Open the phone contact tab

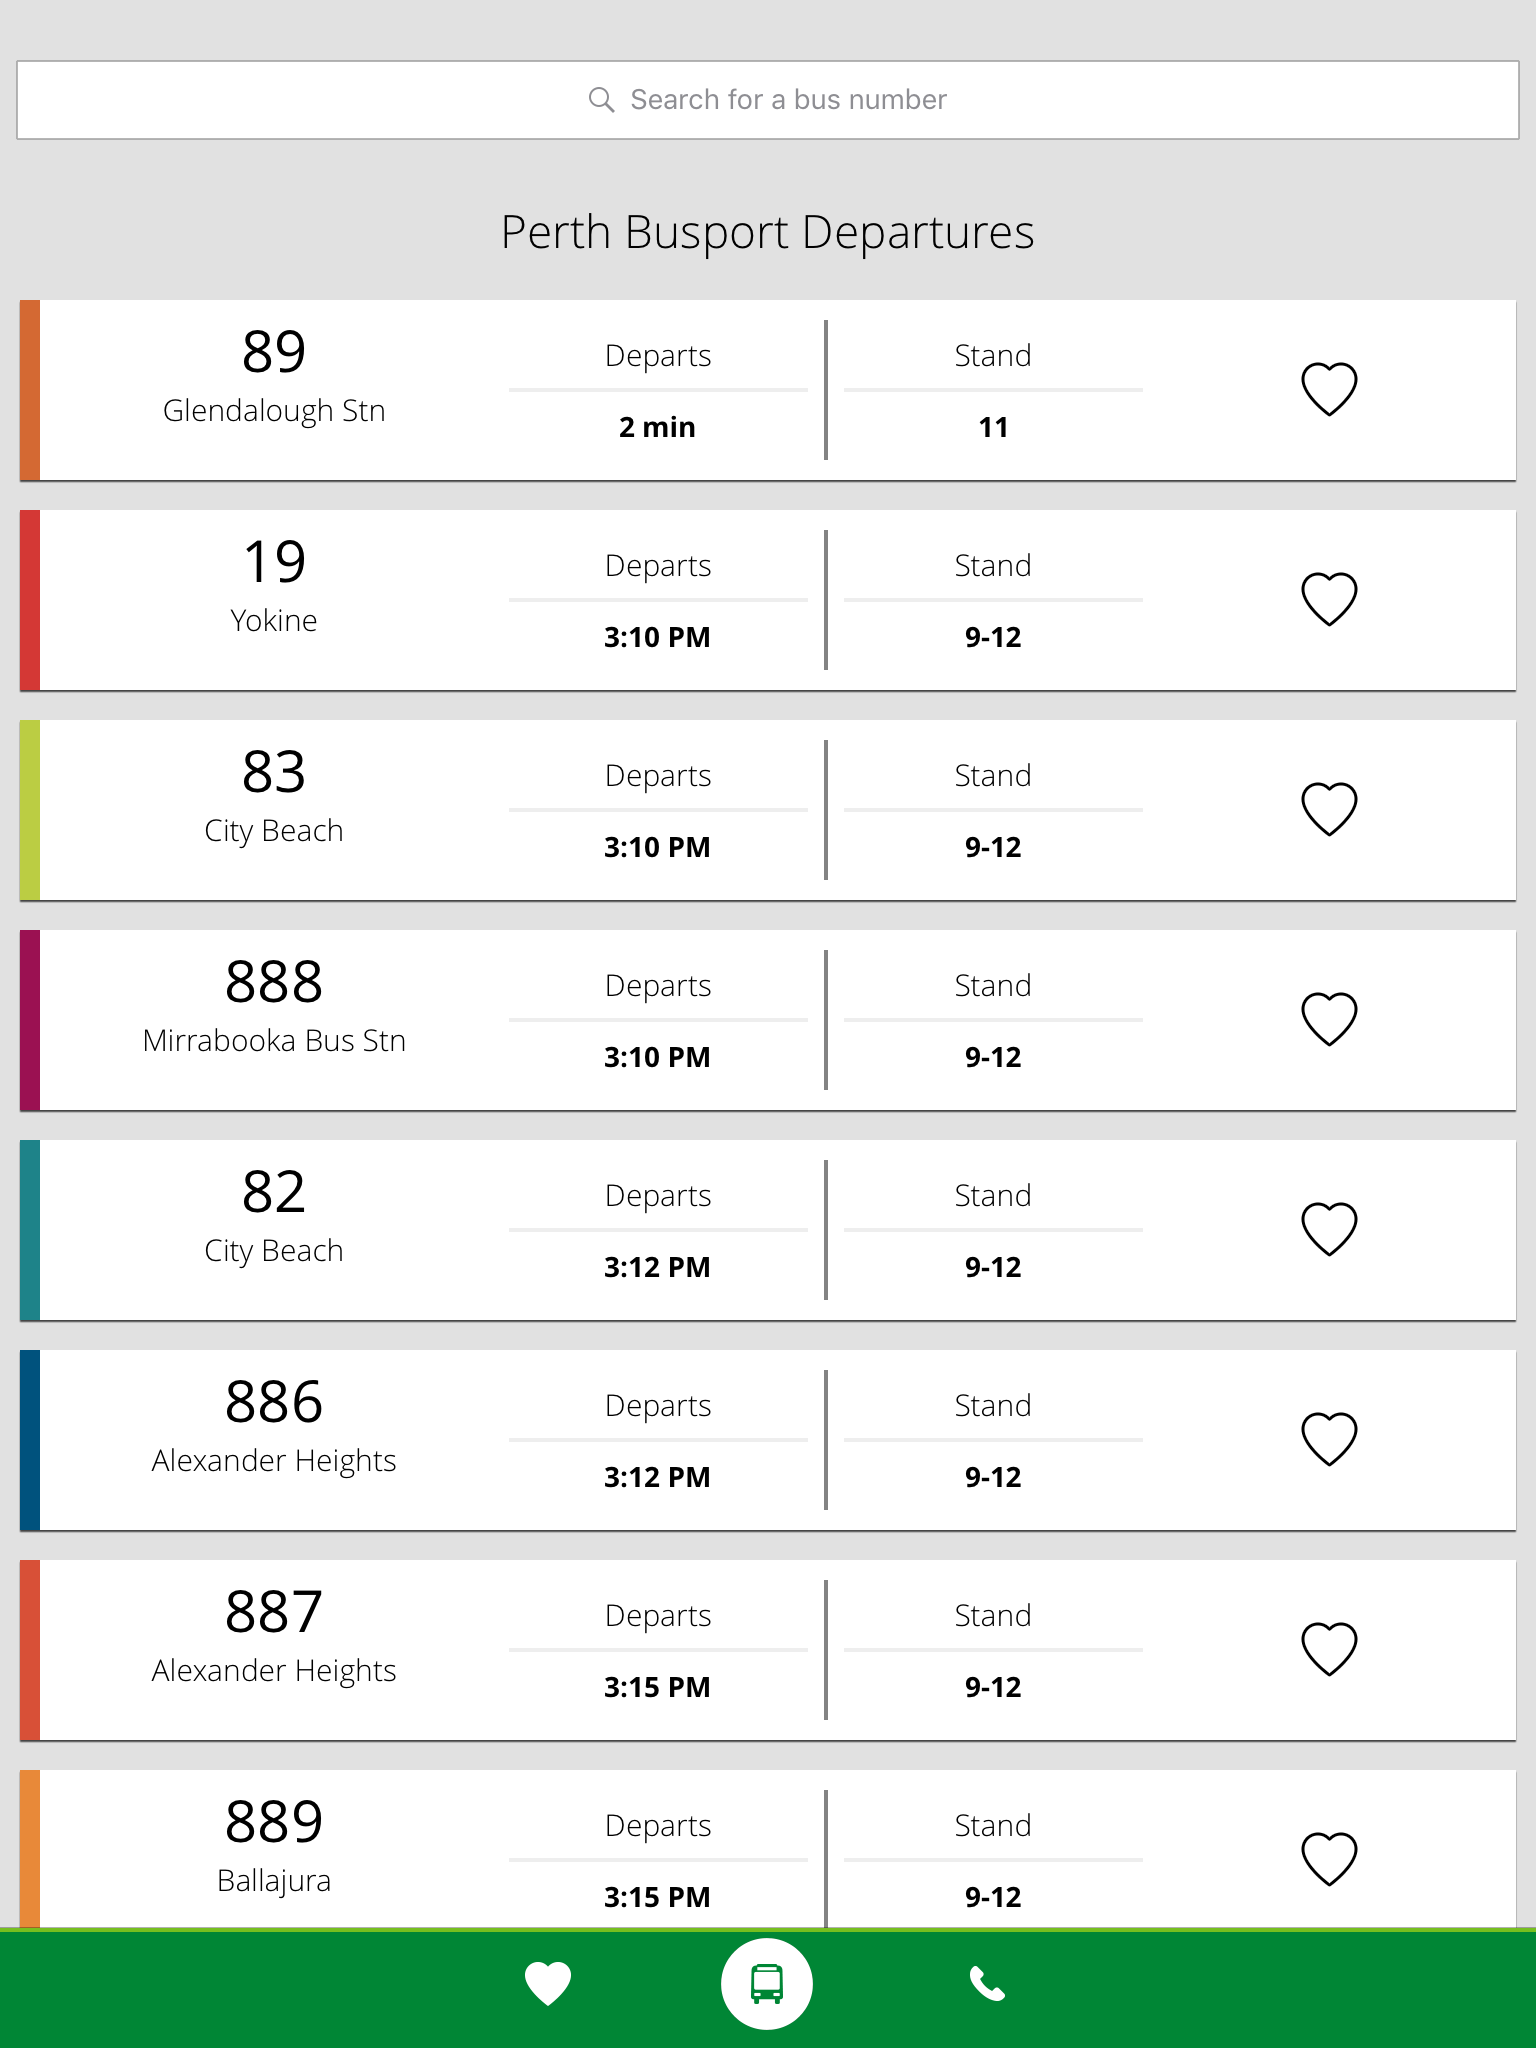[987, 1984]
